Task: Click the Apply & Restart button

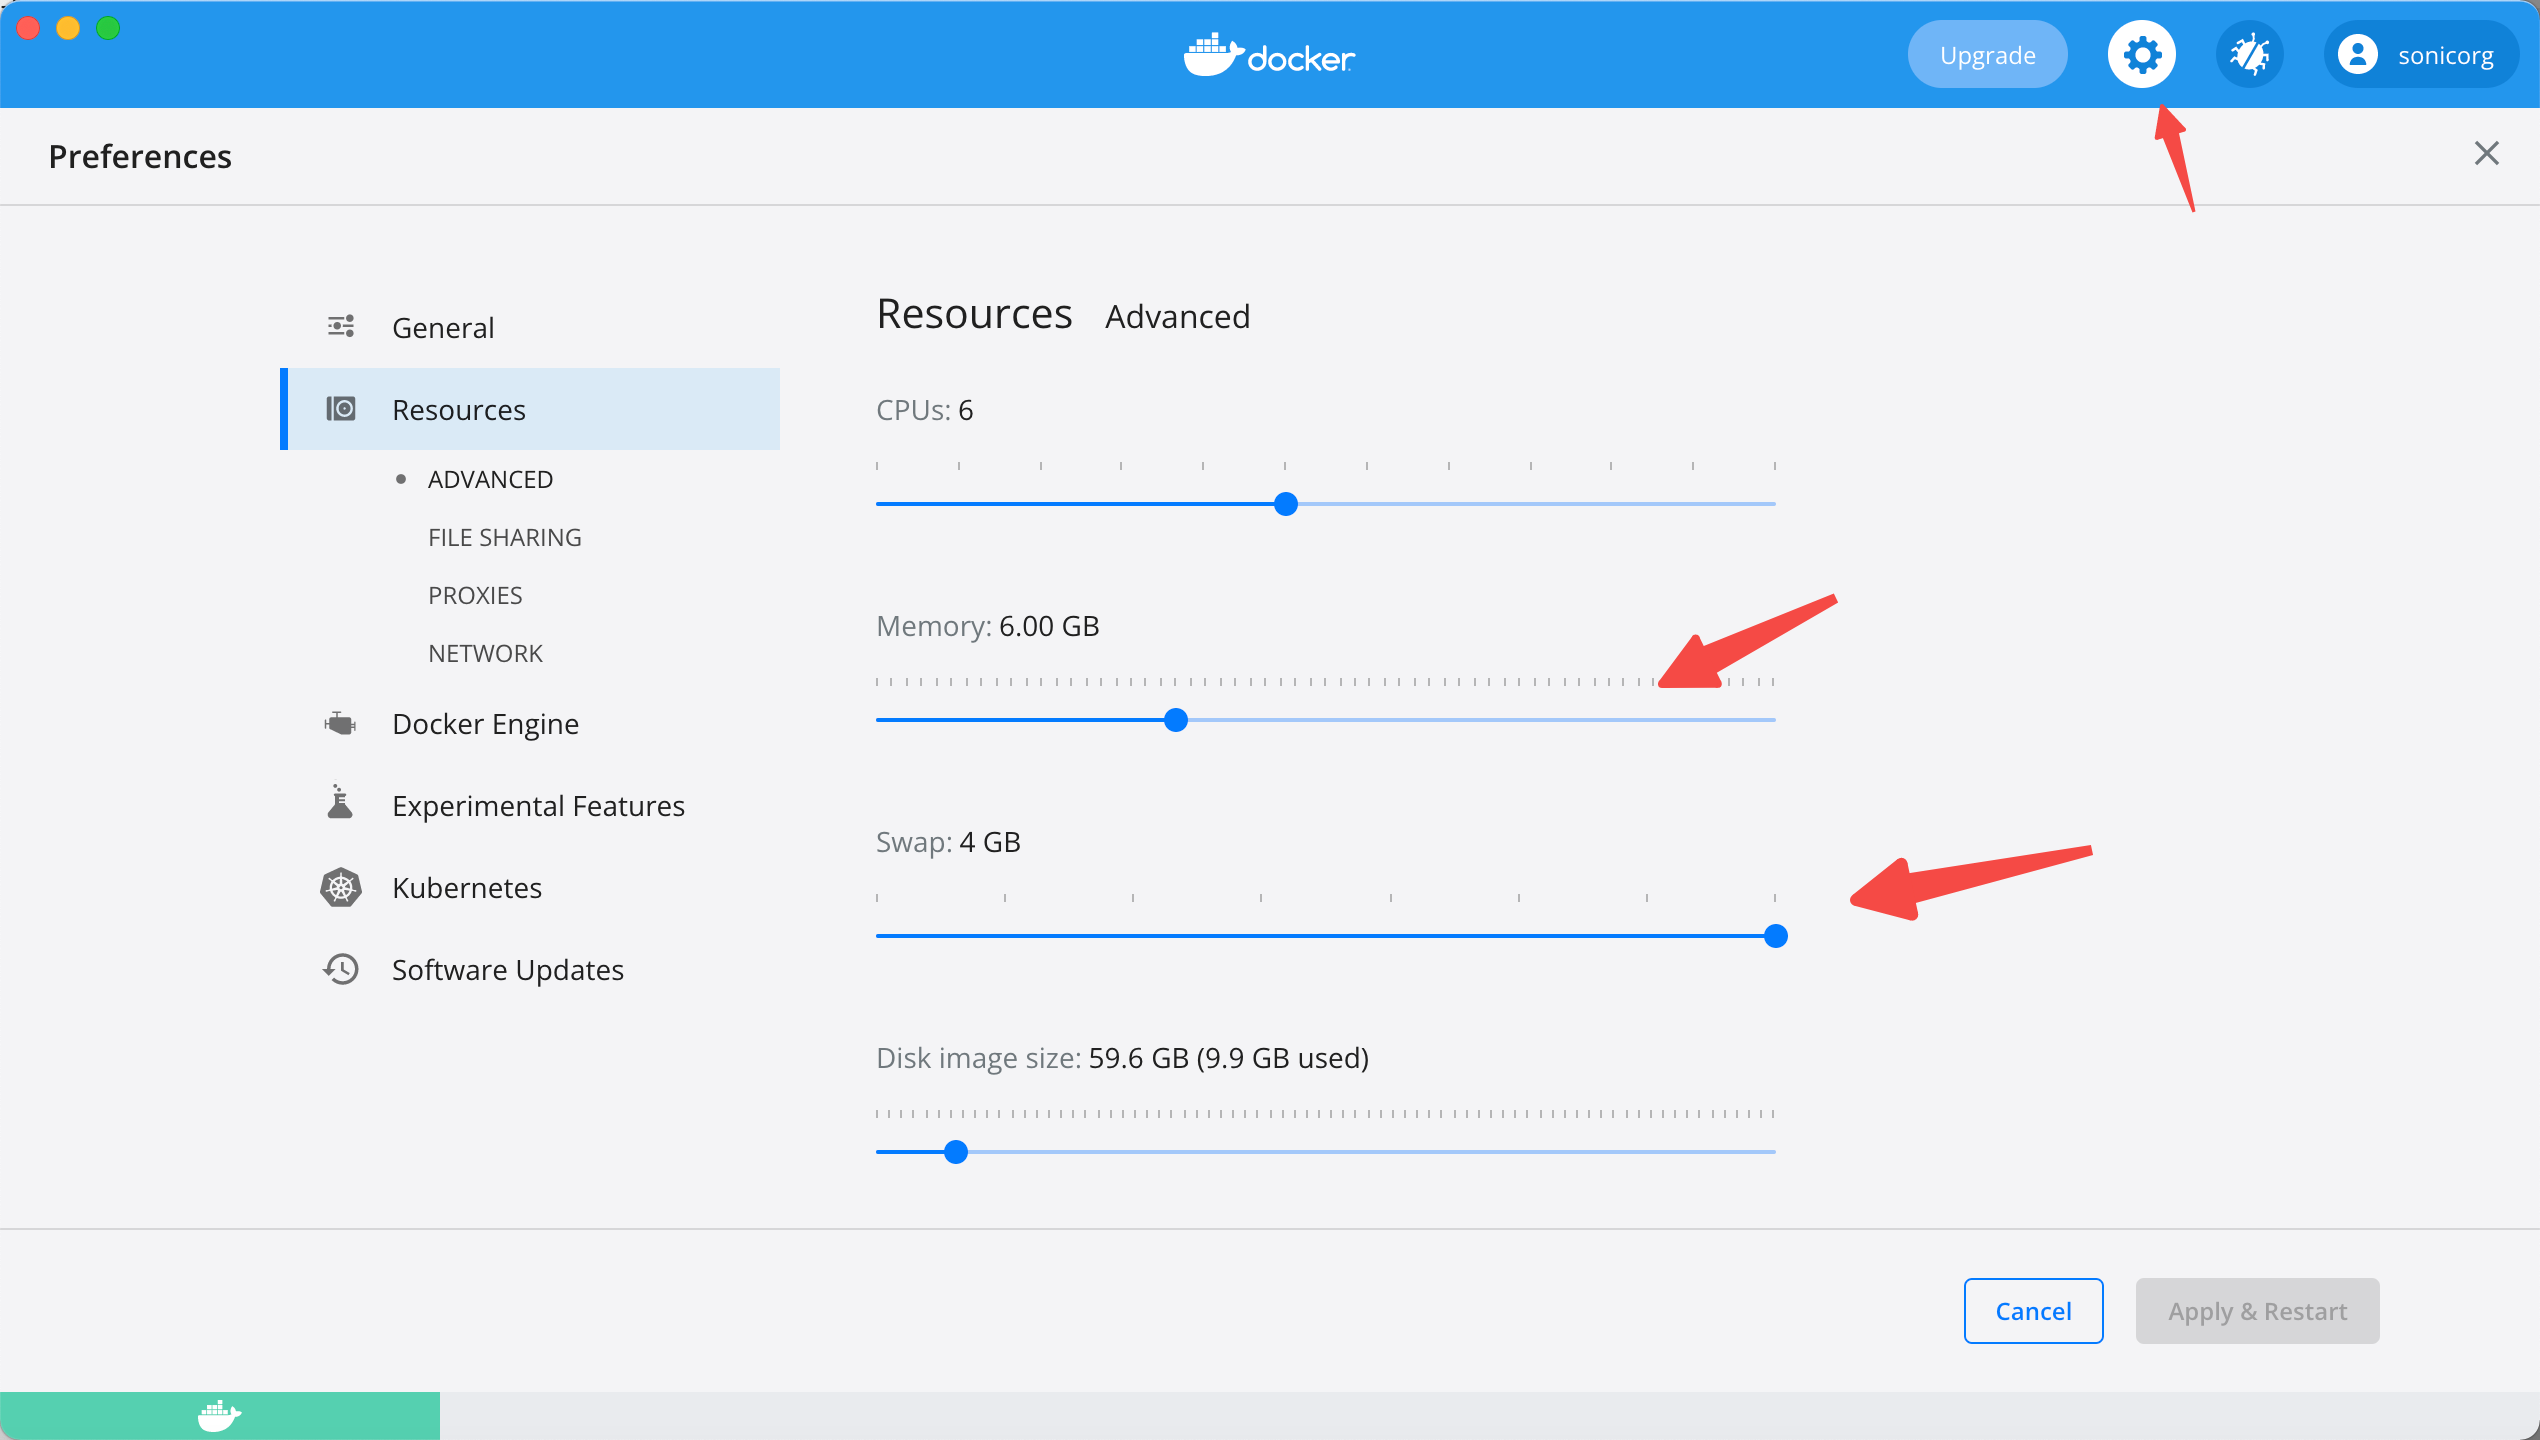Action: (x=2257, y=1311)
